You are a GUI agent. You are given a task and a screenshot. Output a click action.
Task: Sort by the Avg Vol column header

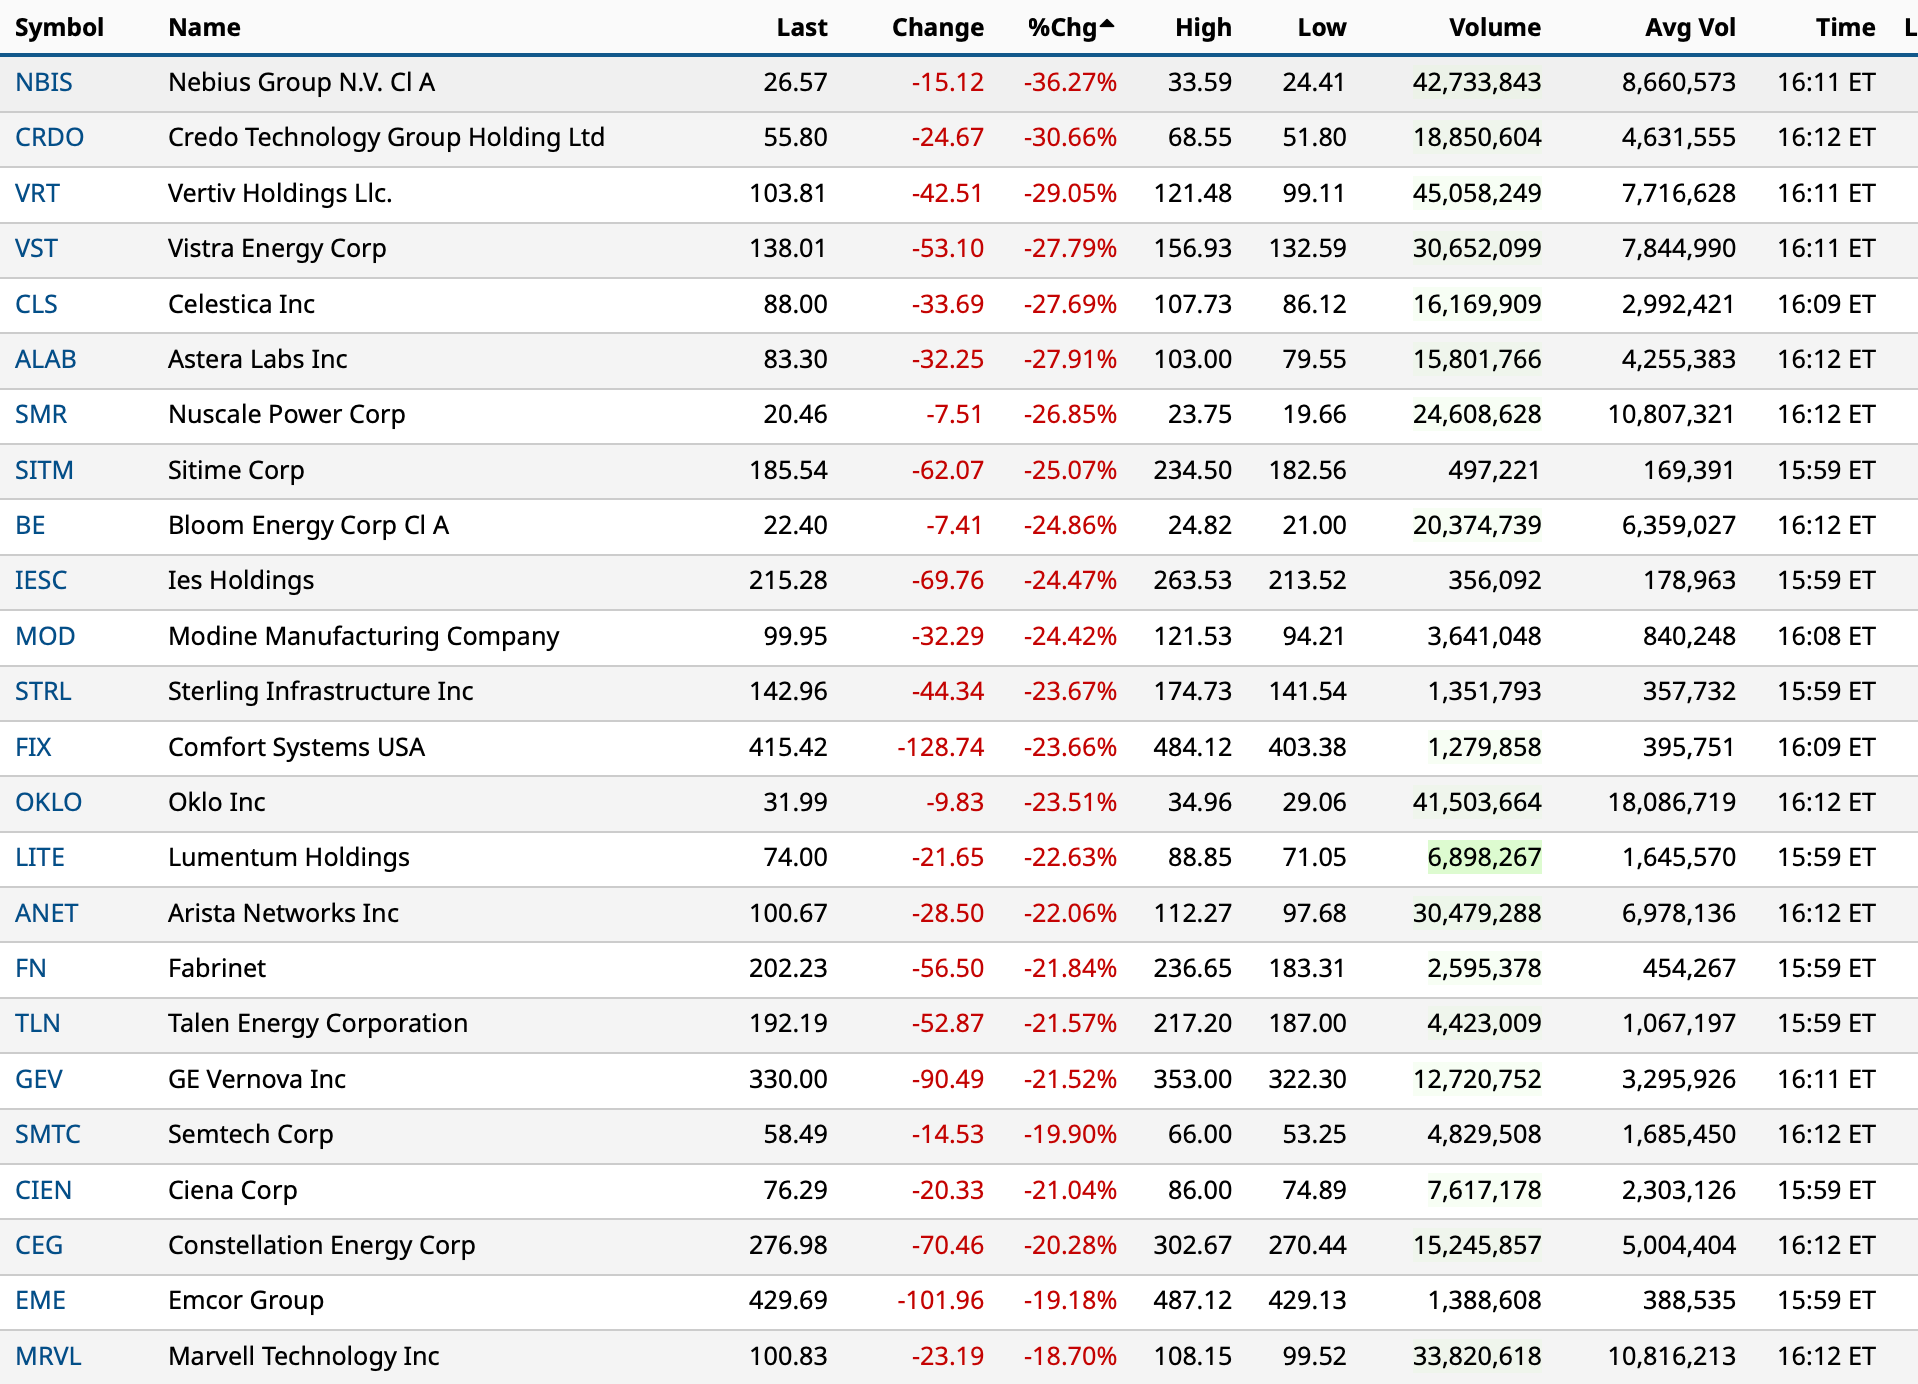pos(1689,27)
